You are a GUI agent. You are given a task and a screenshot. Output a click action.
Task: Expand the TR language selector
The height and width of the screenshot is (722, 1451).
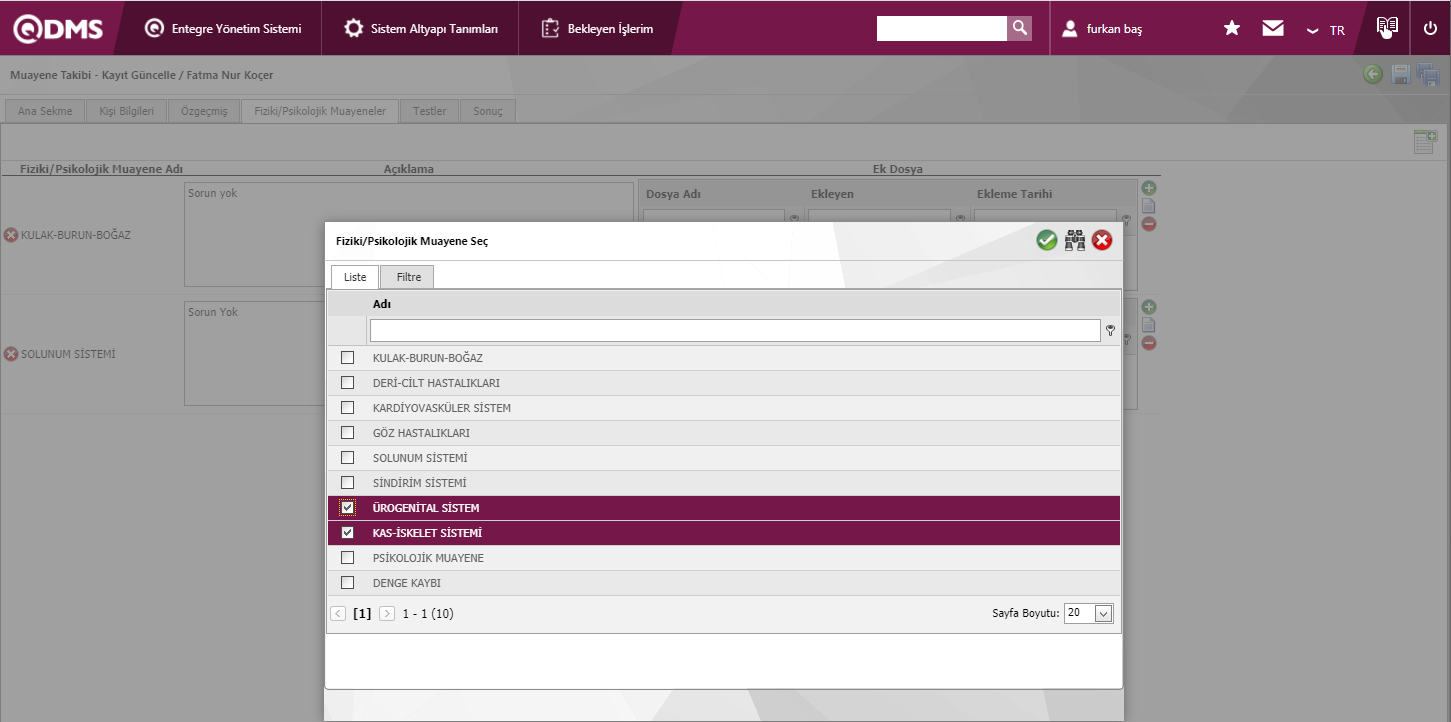coord(1326,30)
